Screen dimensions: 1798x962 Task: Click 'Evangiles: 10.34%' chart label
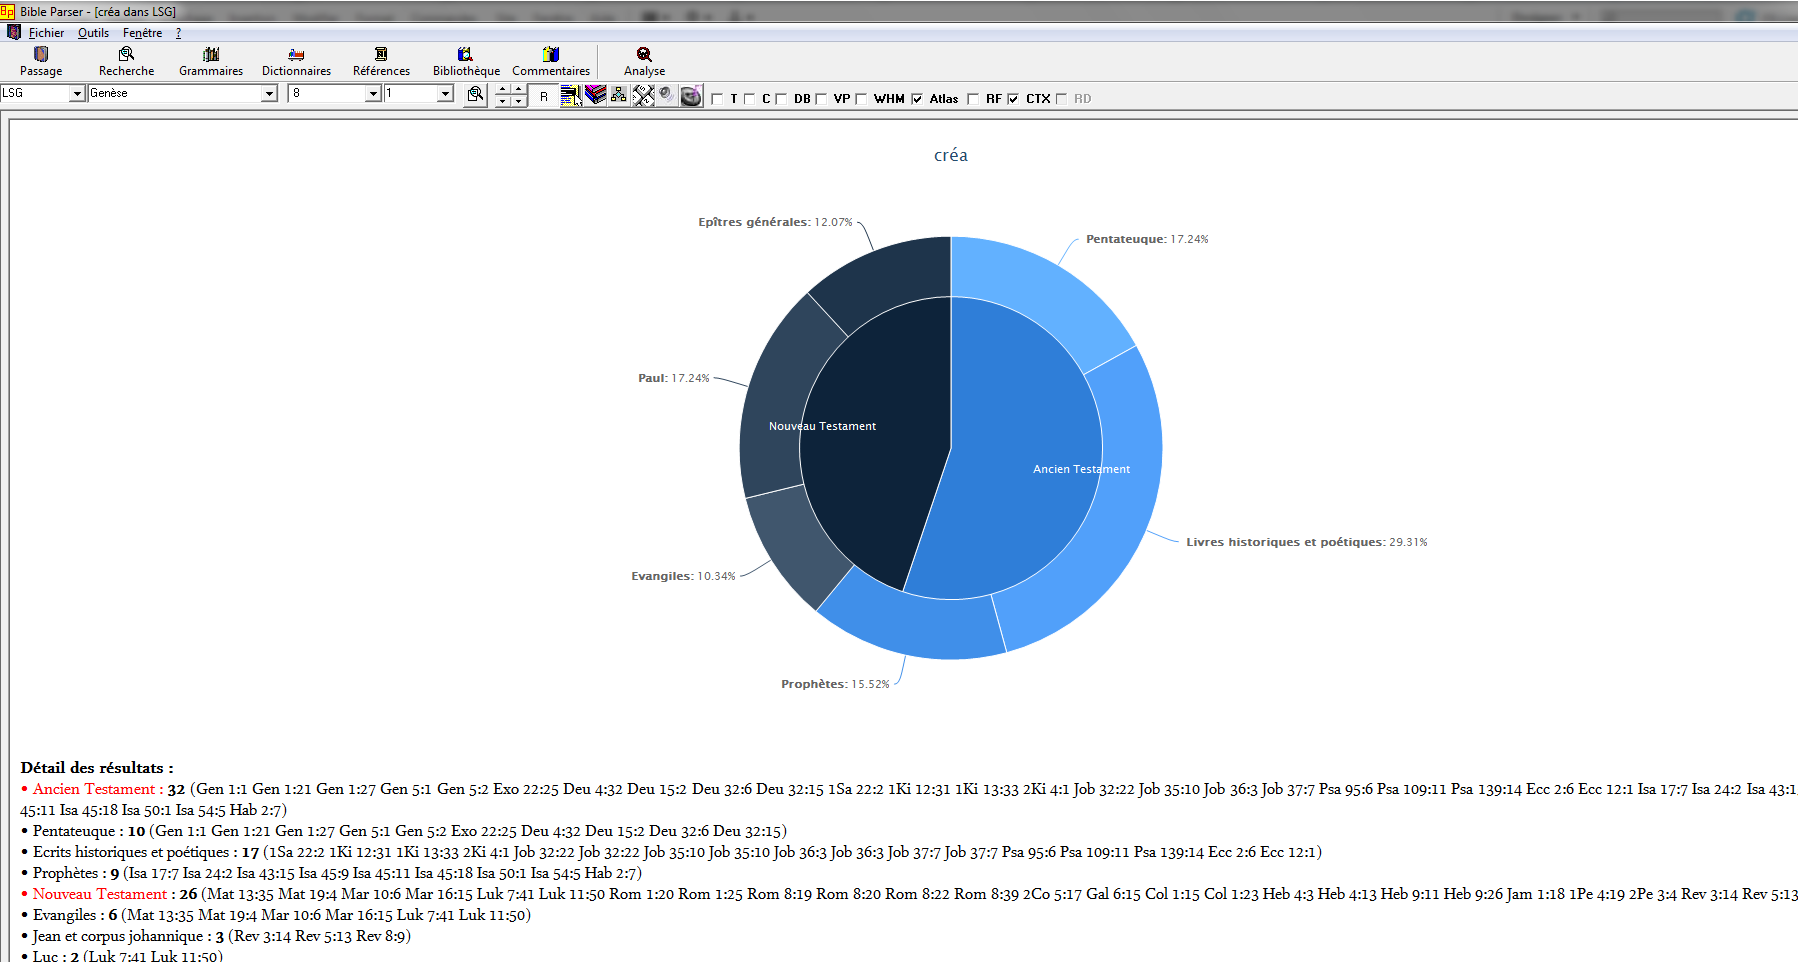coord(683,576)
